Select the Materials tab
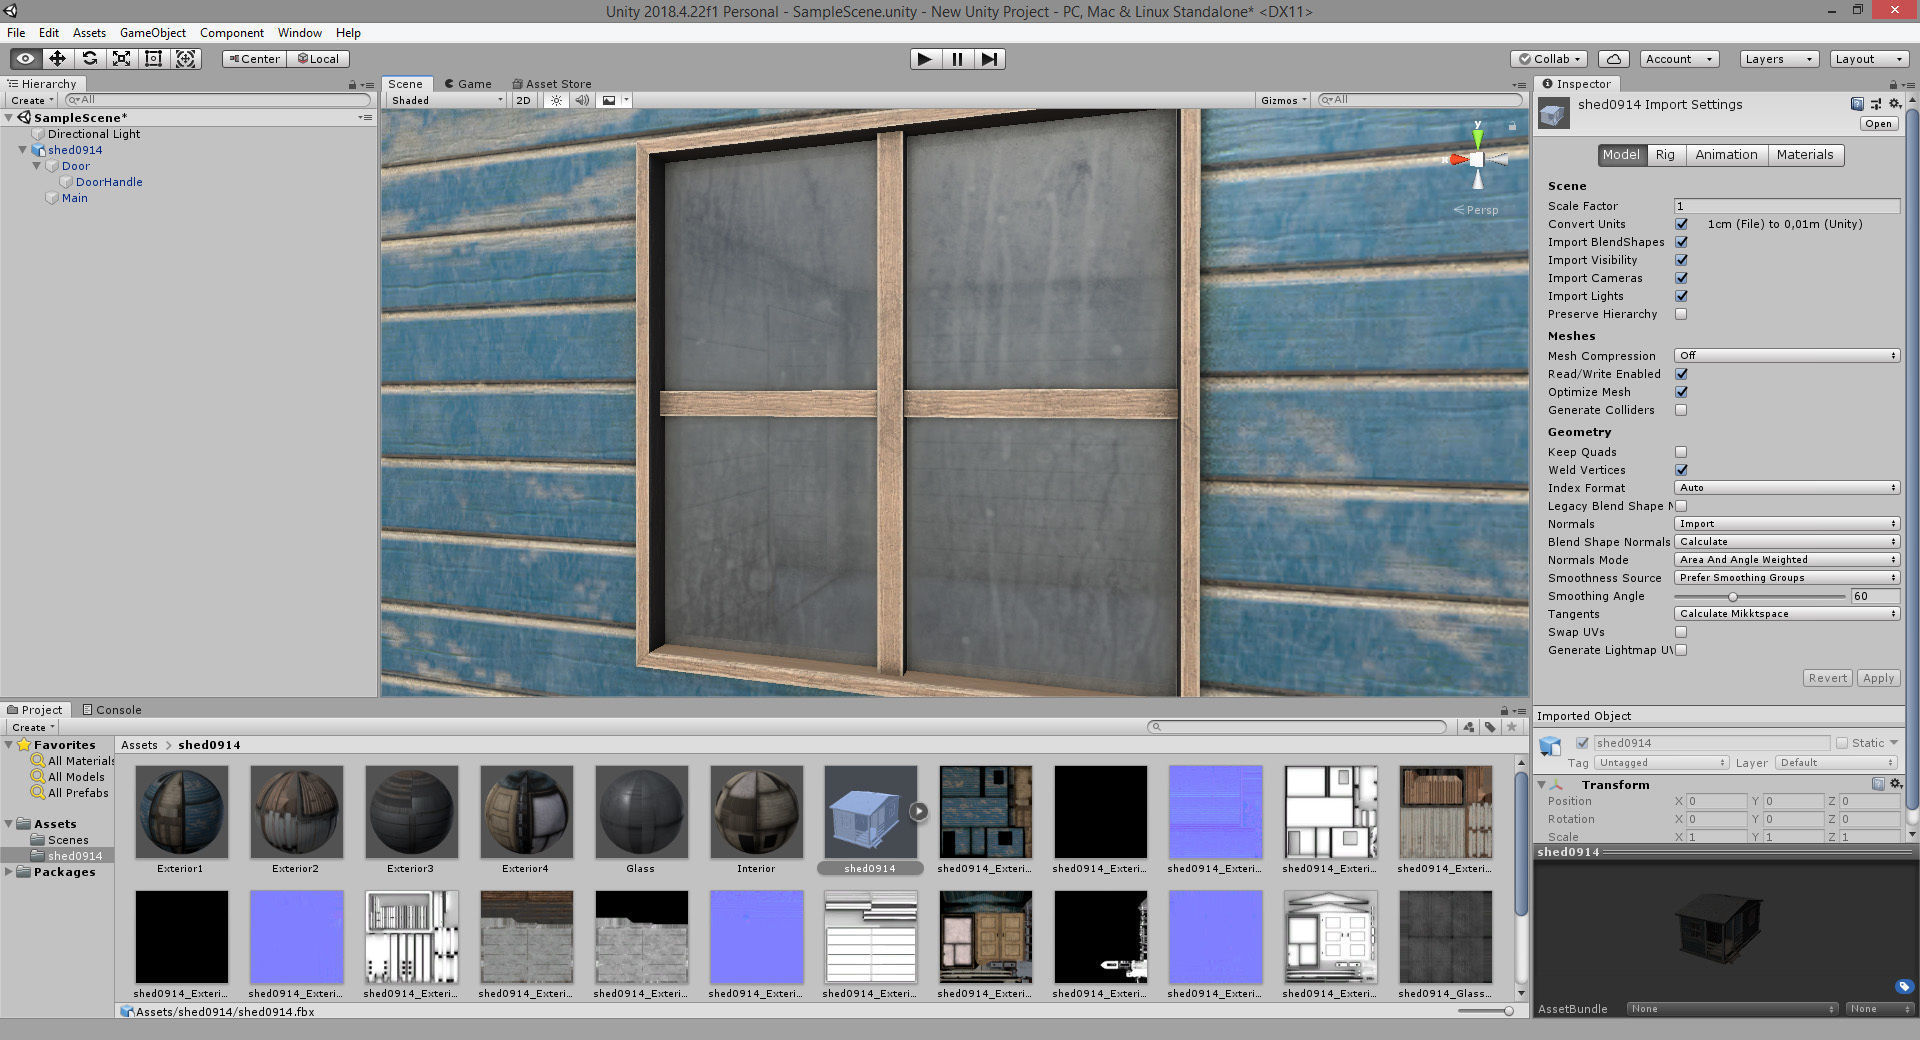Screen dimensions: 1920x1040 tap(1804, 155)
